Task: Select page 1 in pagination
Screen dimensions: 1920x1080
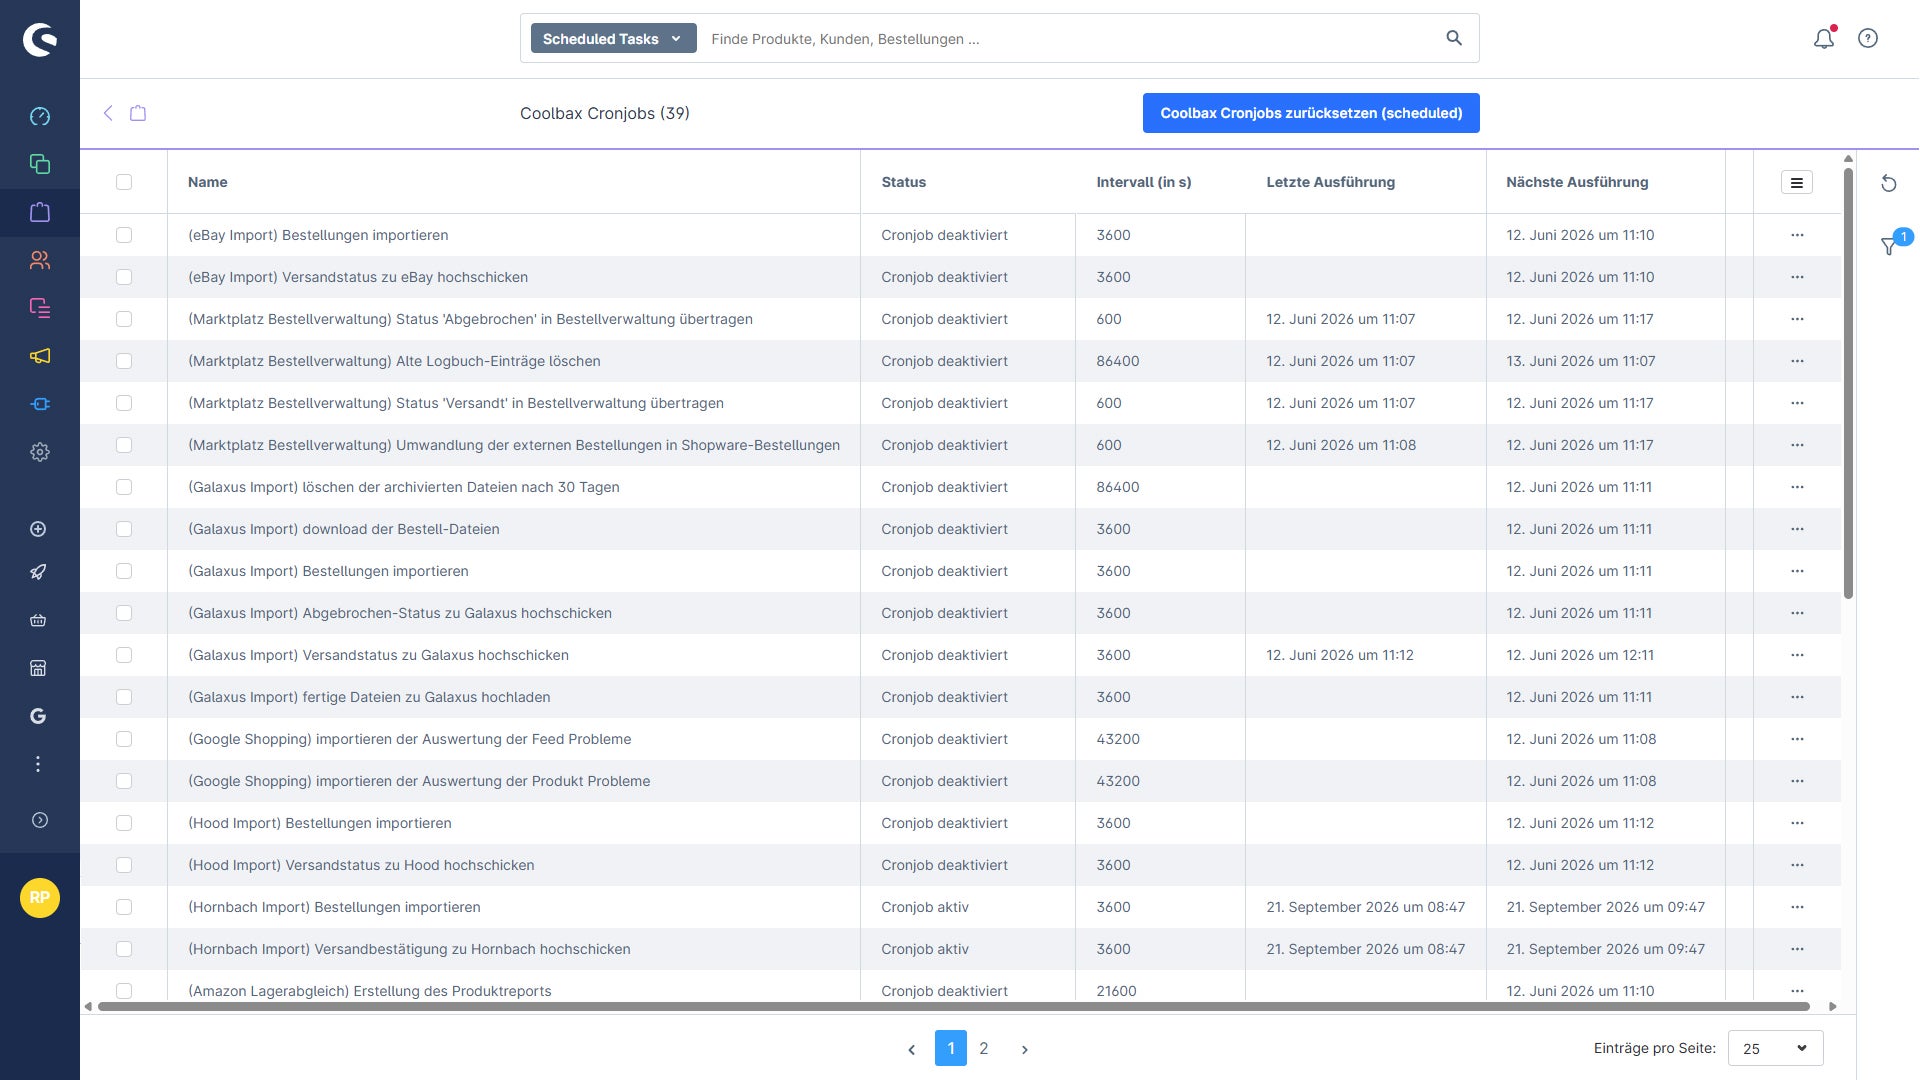Action: [x=951, y=1048]
